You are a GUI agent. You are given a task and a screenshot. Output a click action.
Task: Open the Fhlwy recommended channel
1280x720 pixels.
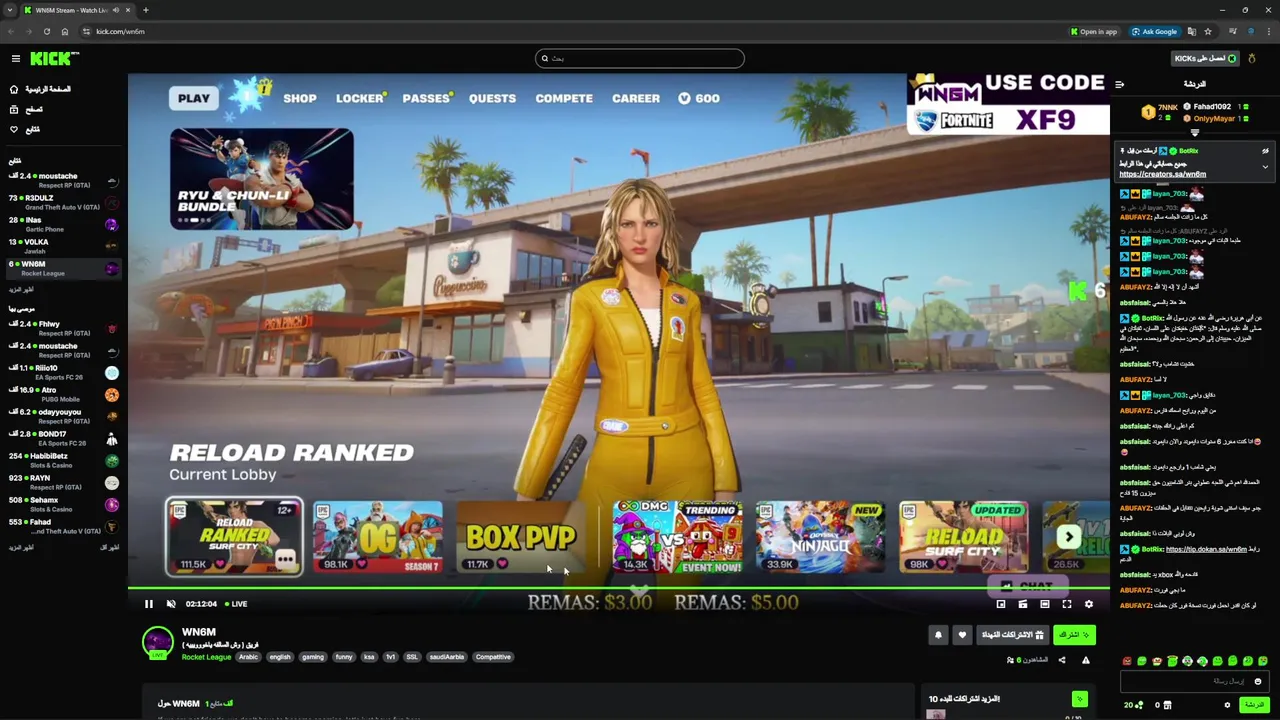click(63, 328)
